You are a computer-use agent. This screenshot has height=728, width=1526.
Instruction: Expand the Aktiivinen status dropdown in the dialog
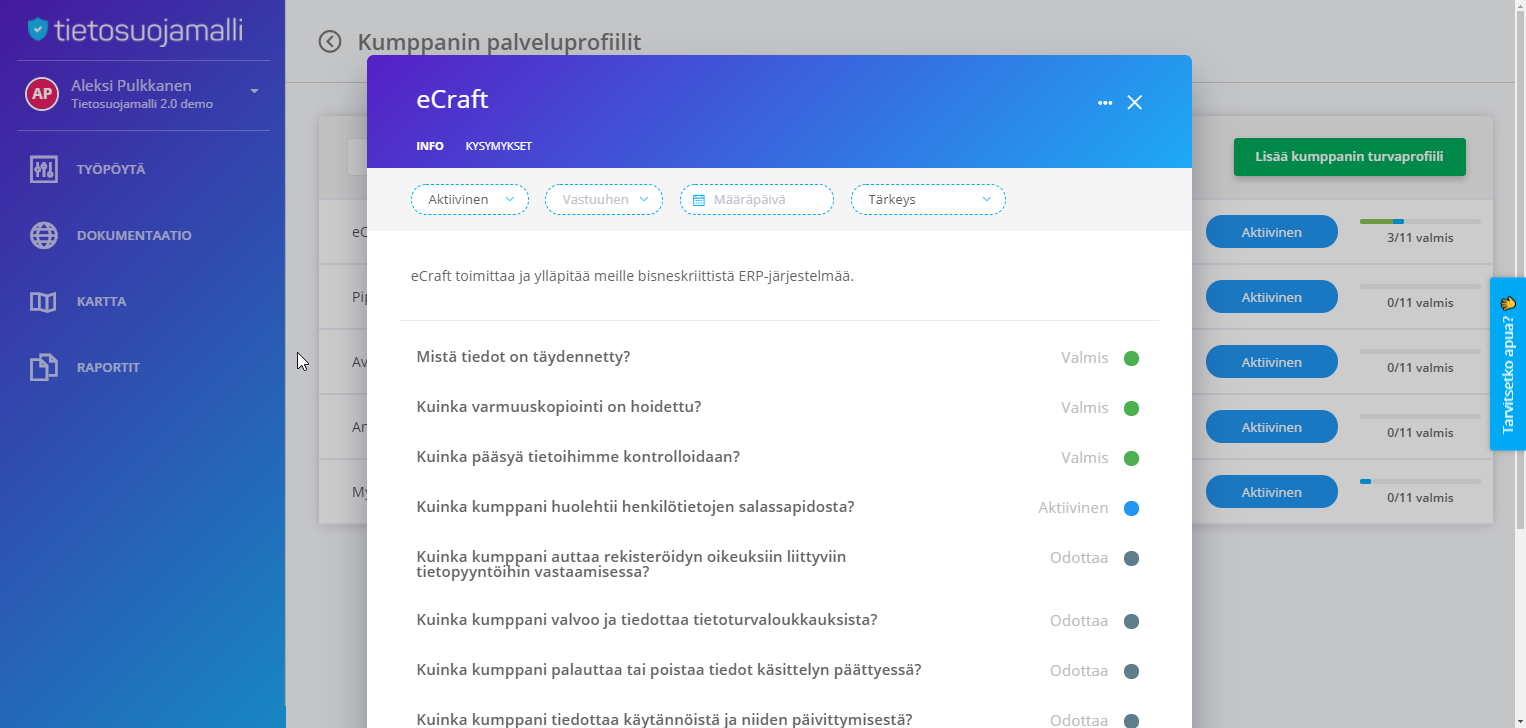pyautogui.click(x=470, y=200)
